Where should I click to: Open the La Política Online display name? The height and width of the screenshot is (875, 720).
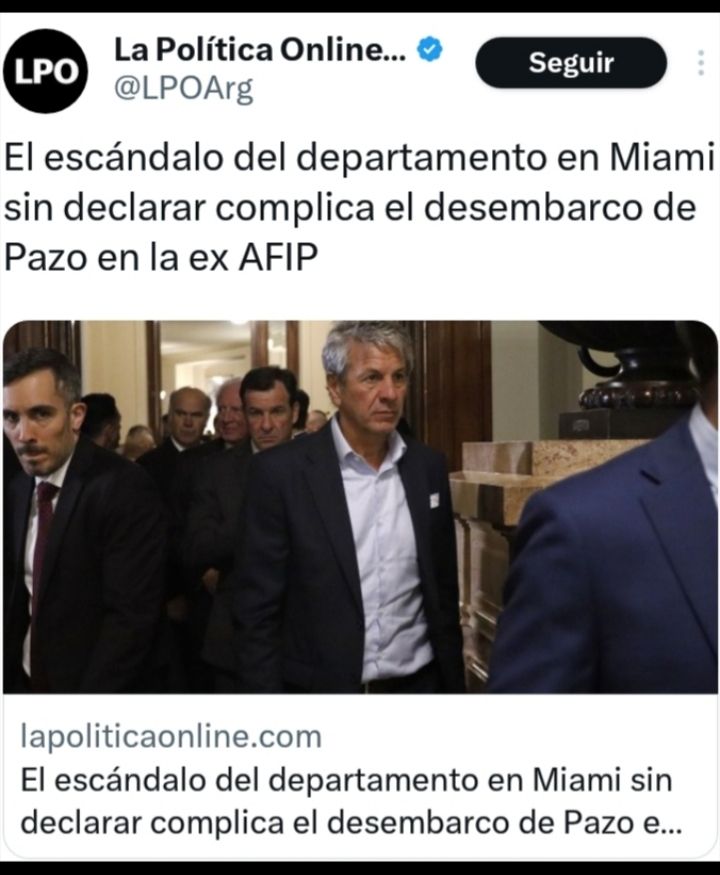click(260, 50)
